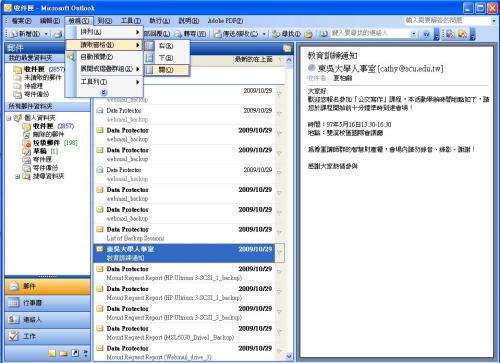Click sender cathy@scu.edu.tw in reading pane

point(380,69)
